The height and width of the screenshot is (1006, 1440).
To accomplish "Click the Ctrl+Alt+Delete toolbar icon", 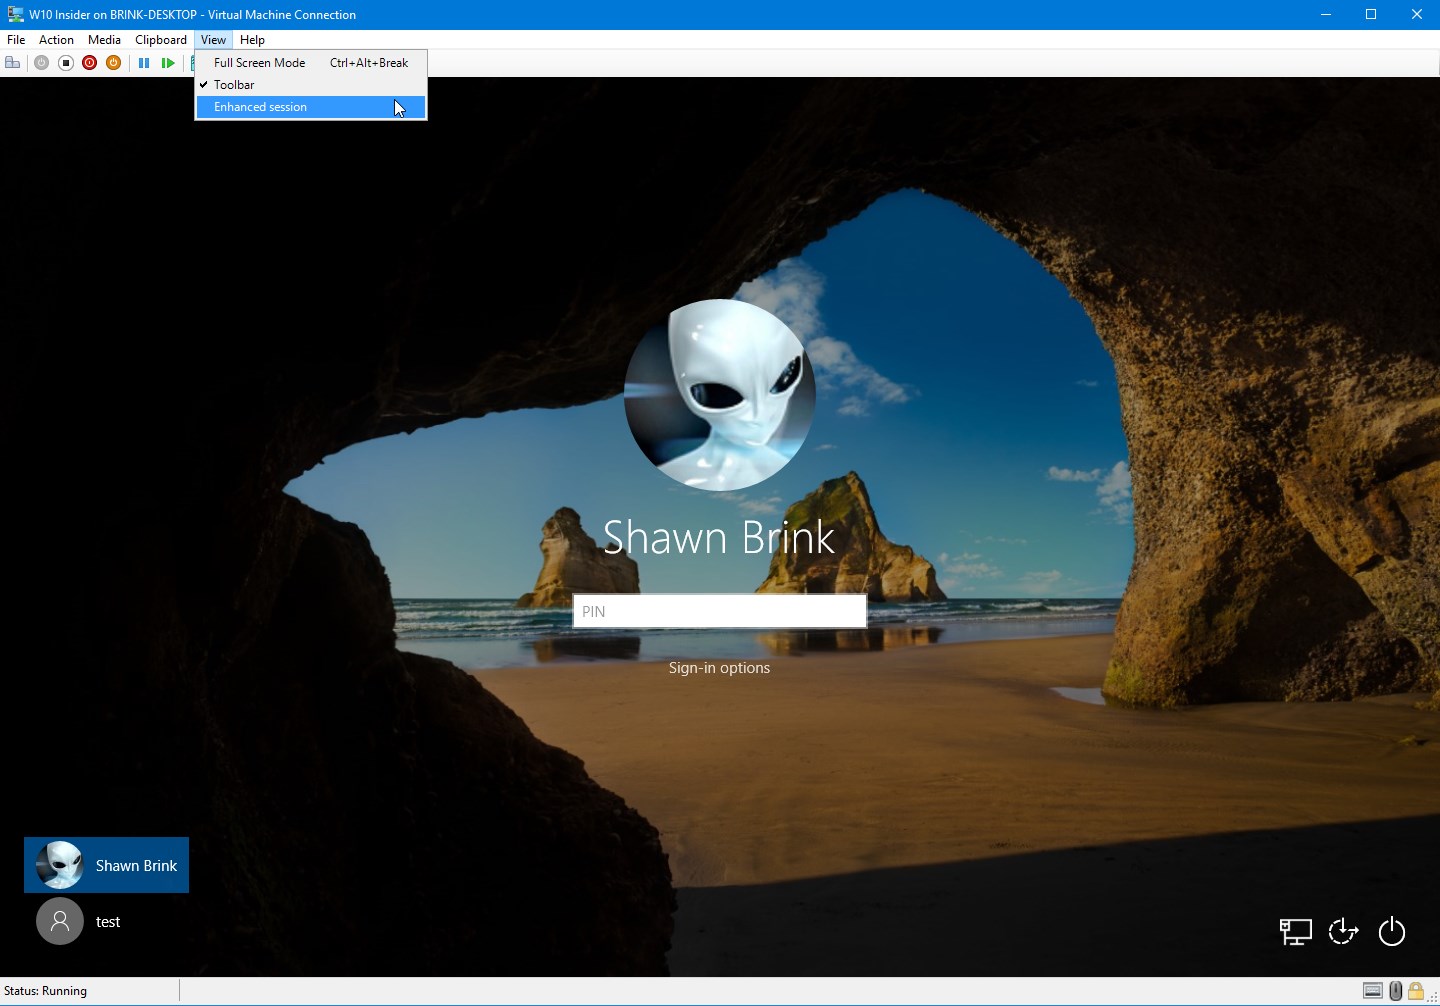I will click(13, 63).
